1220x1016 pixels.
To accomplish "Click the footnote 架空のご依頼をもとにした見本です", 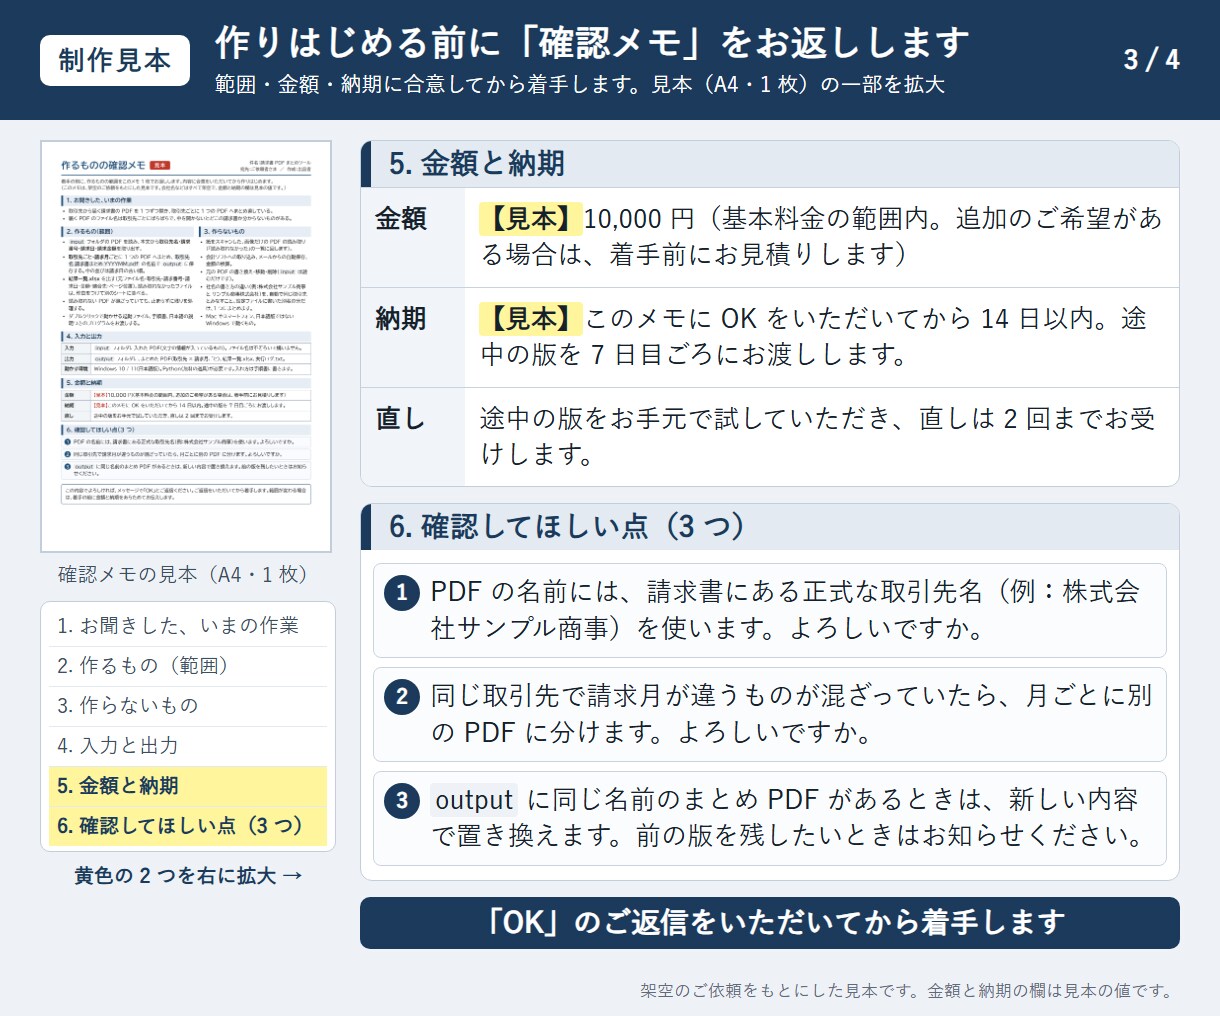I will coord(782,991).
